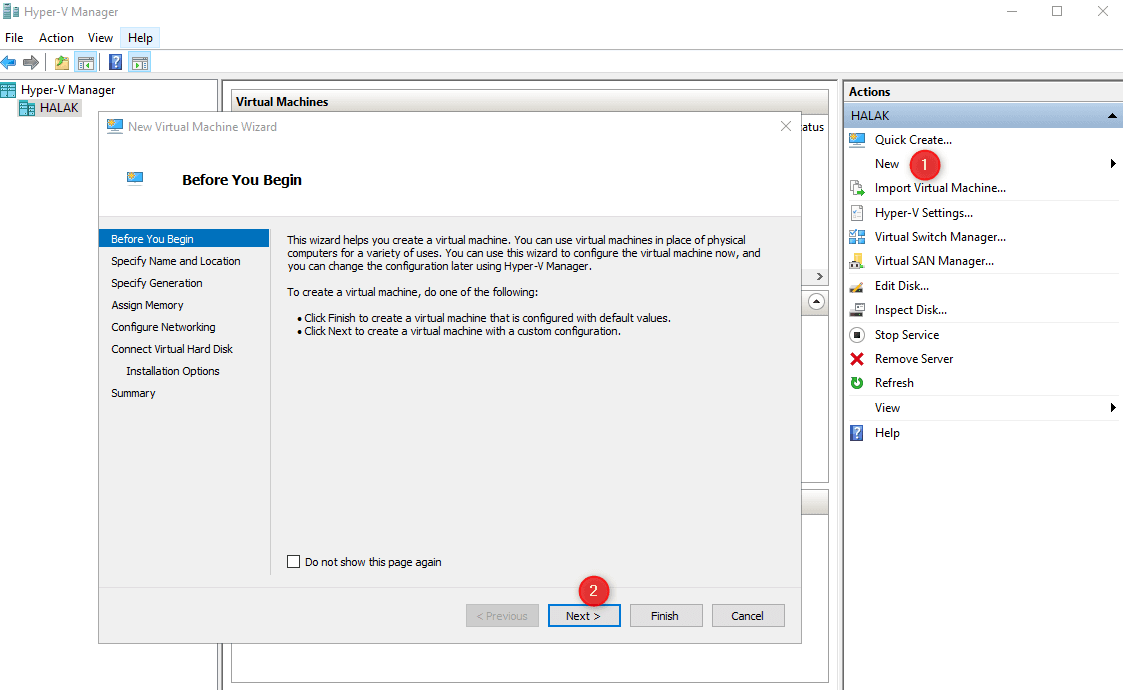Close the New Virtual Machine Wizard

tap(786, 126)
